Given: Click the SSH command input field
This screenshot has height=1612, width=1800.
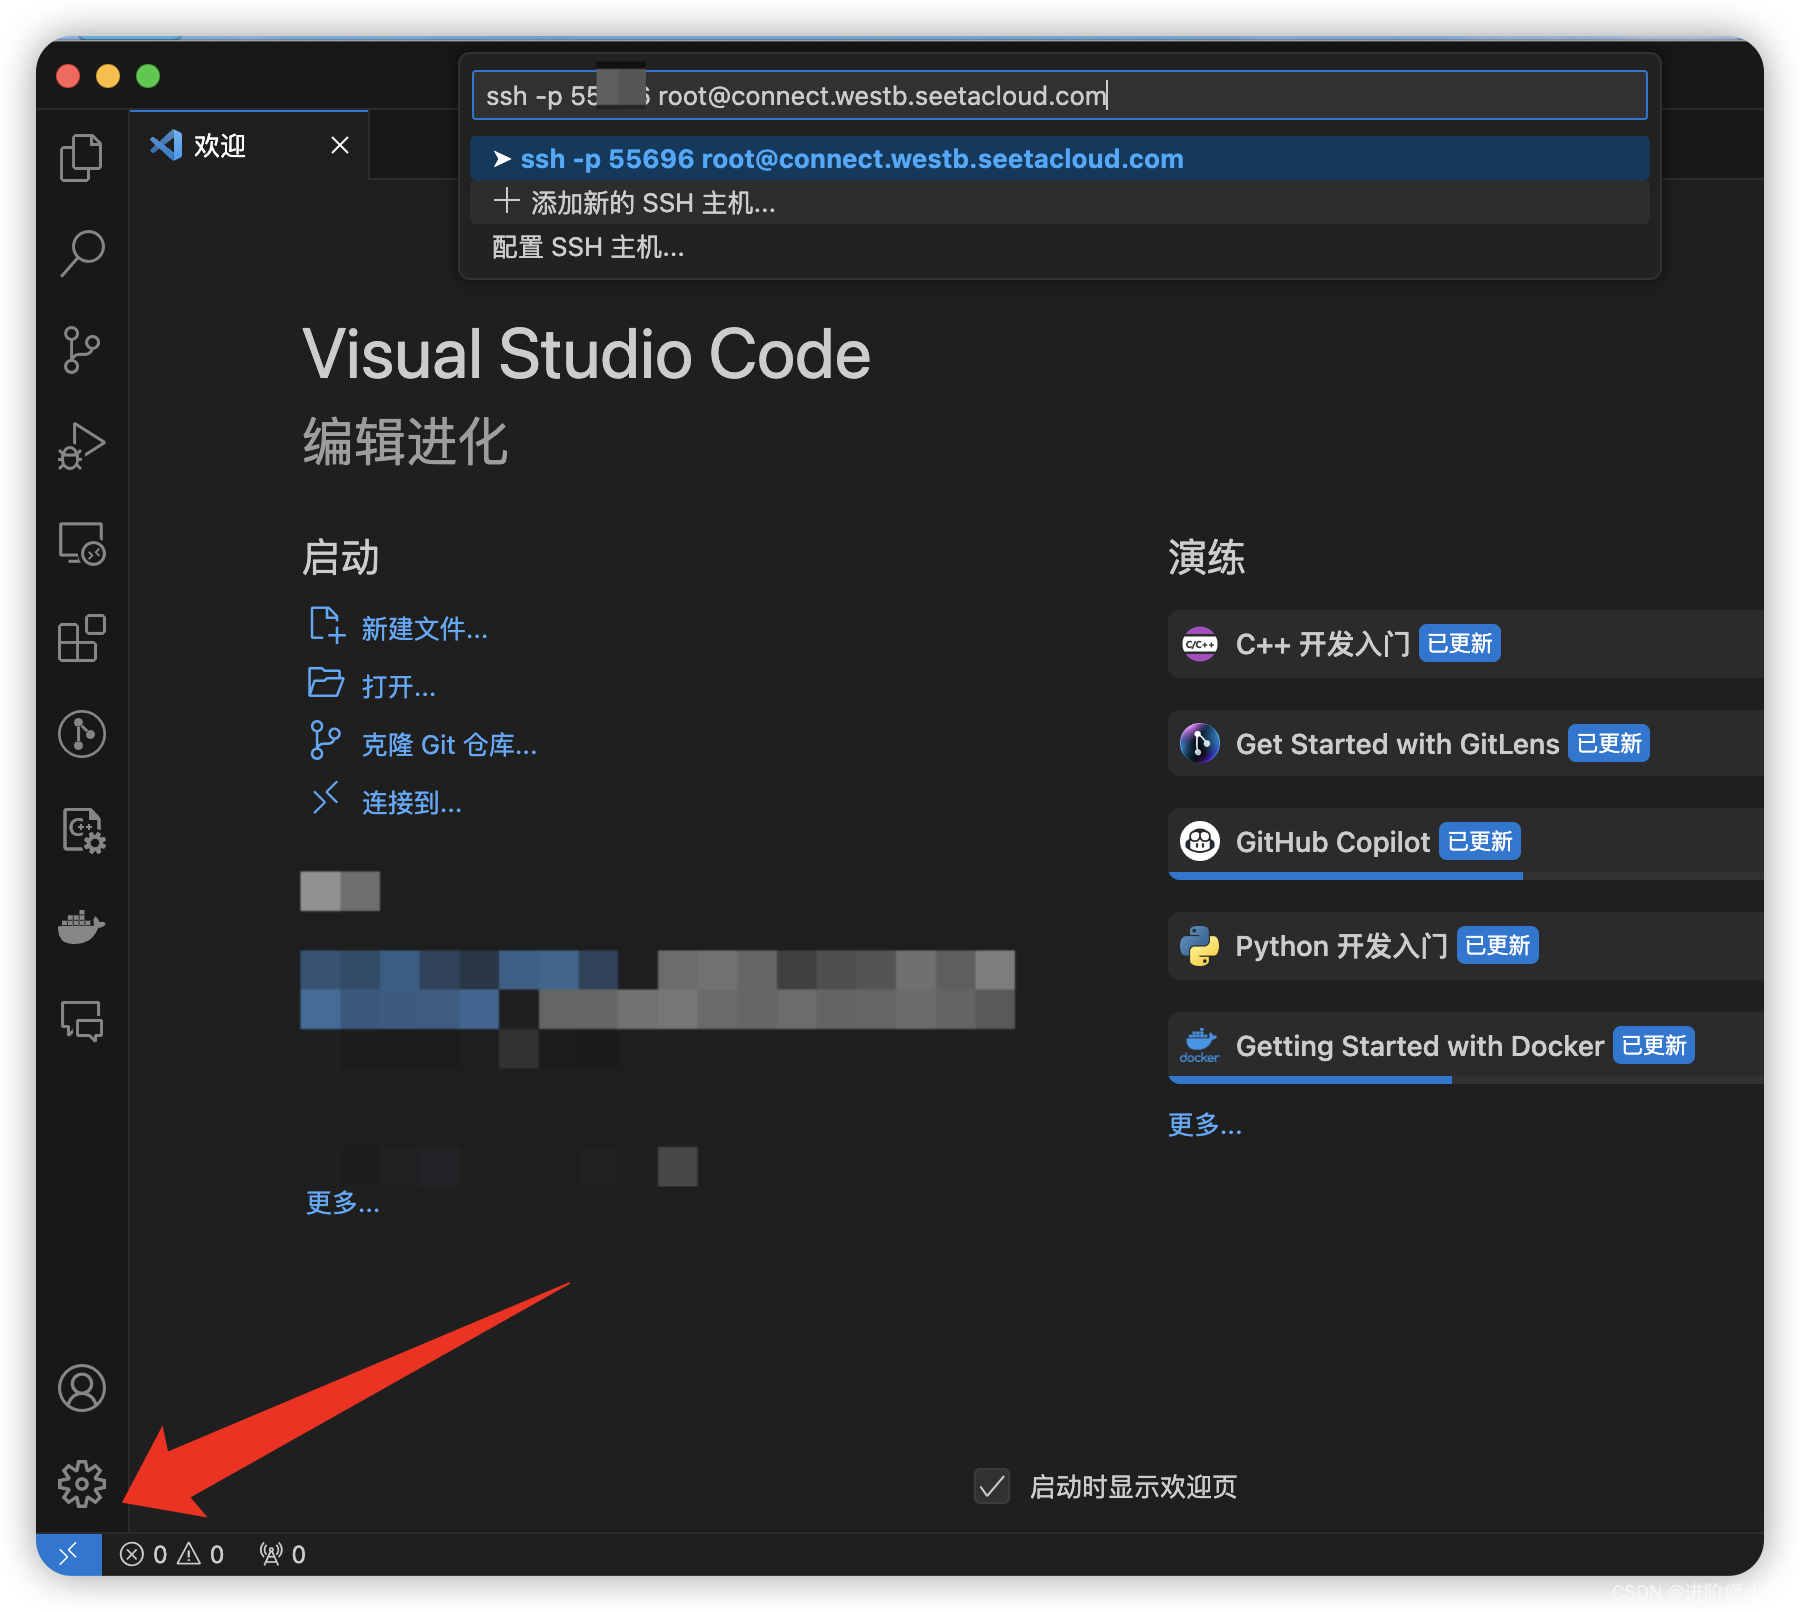Looking at the screenshot, I should tap(1059, 95).
